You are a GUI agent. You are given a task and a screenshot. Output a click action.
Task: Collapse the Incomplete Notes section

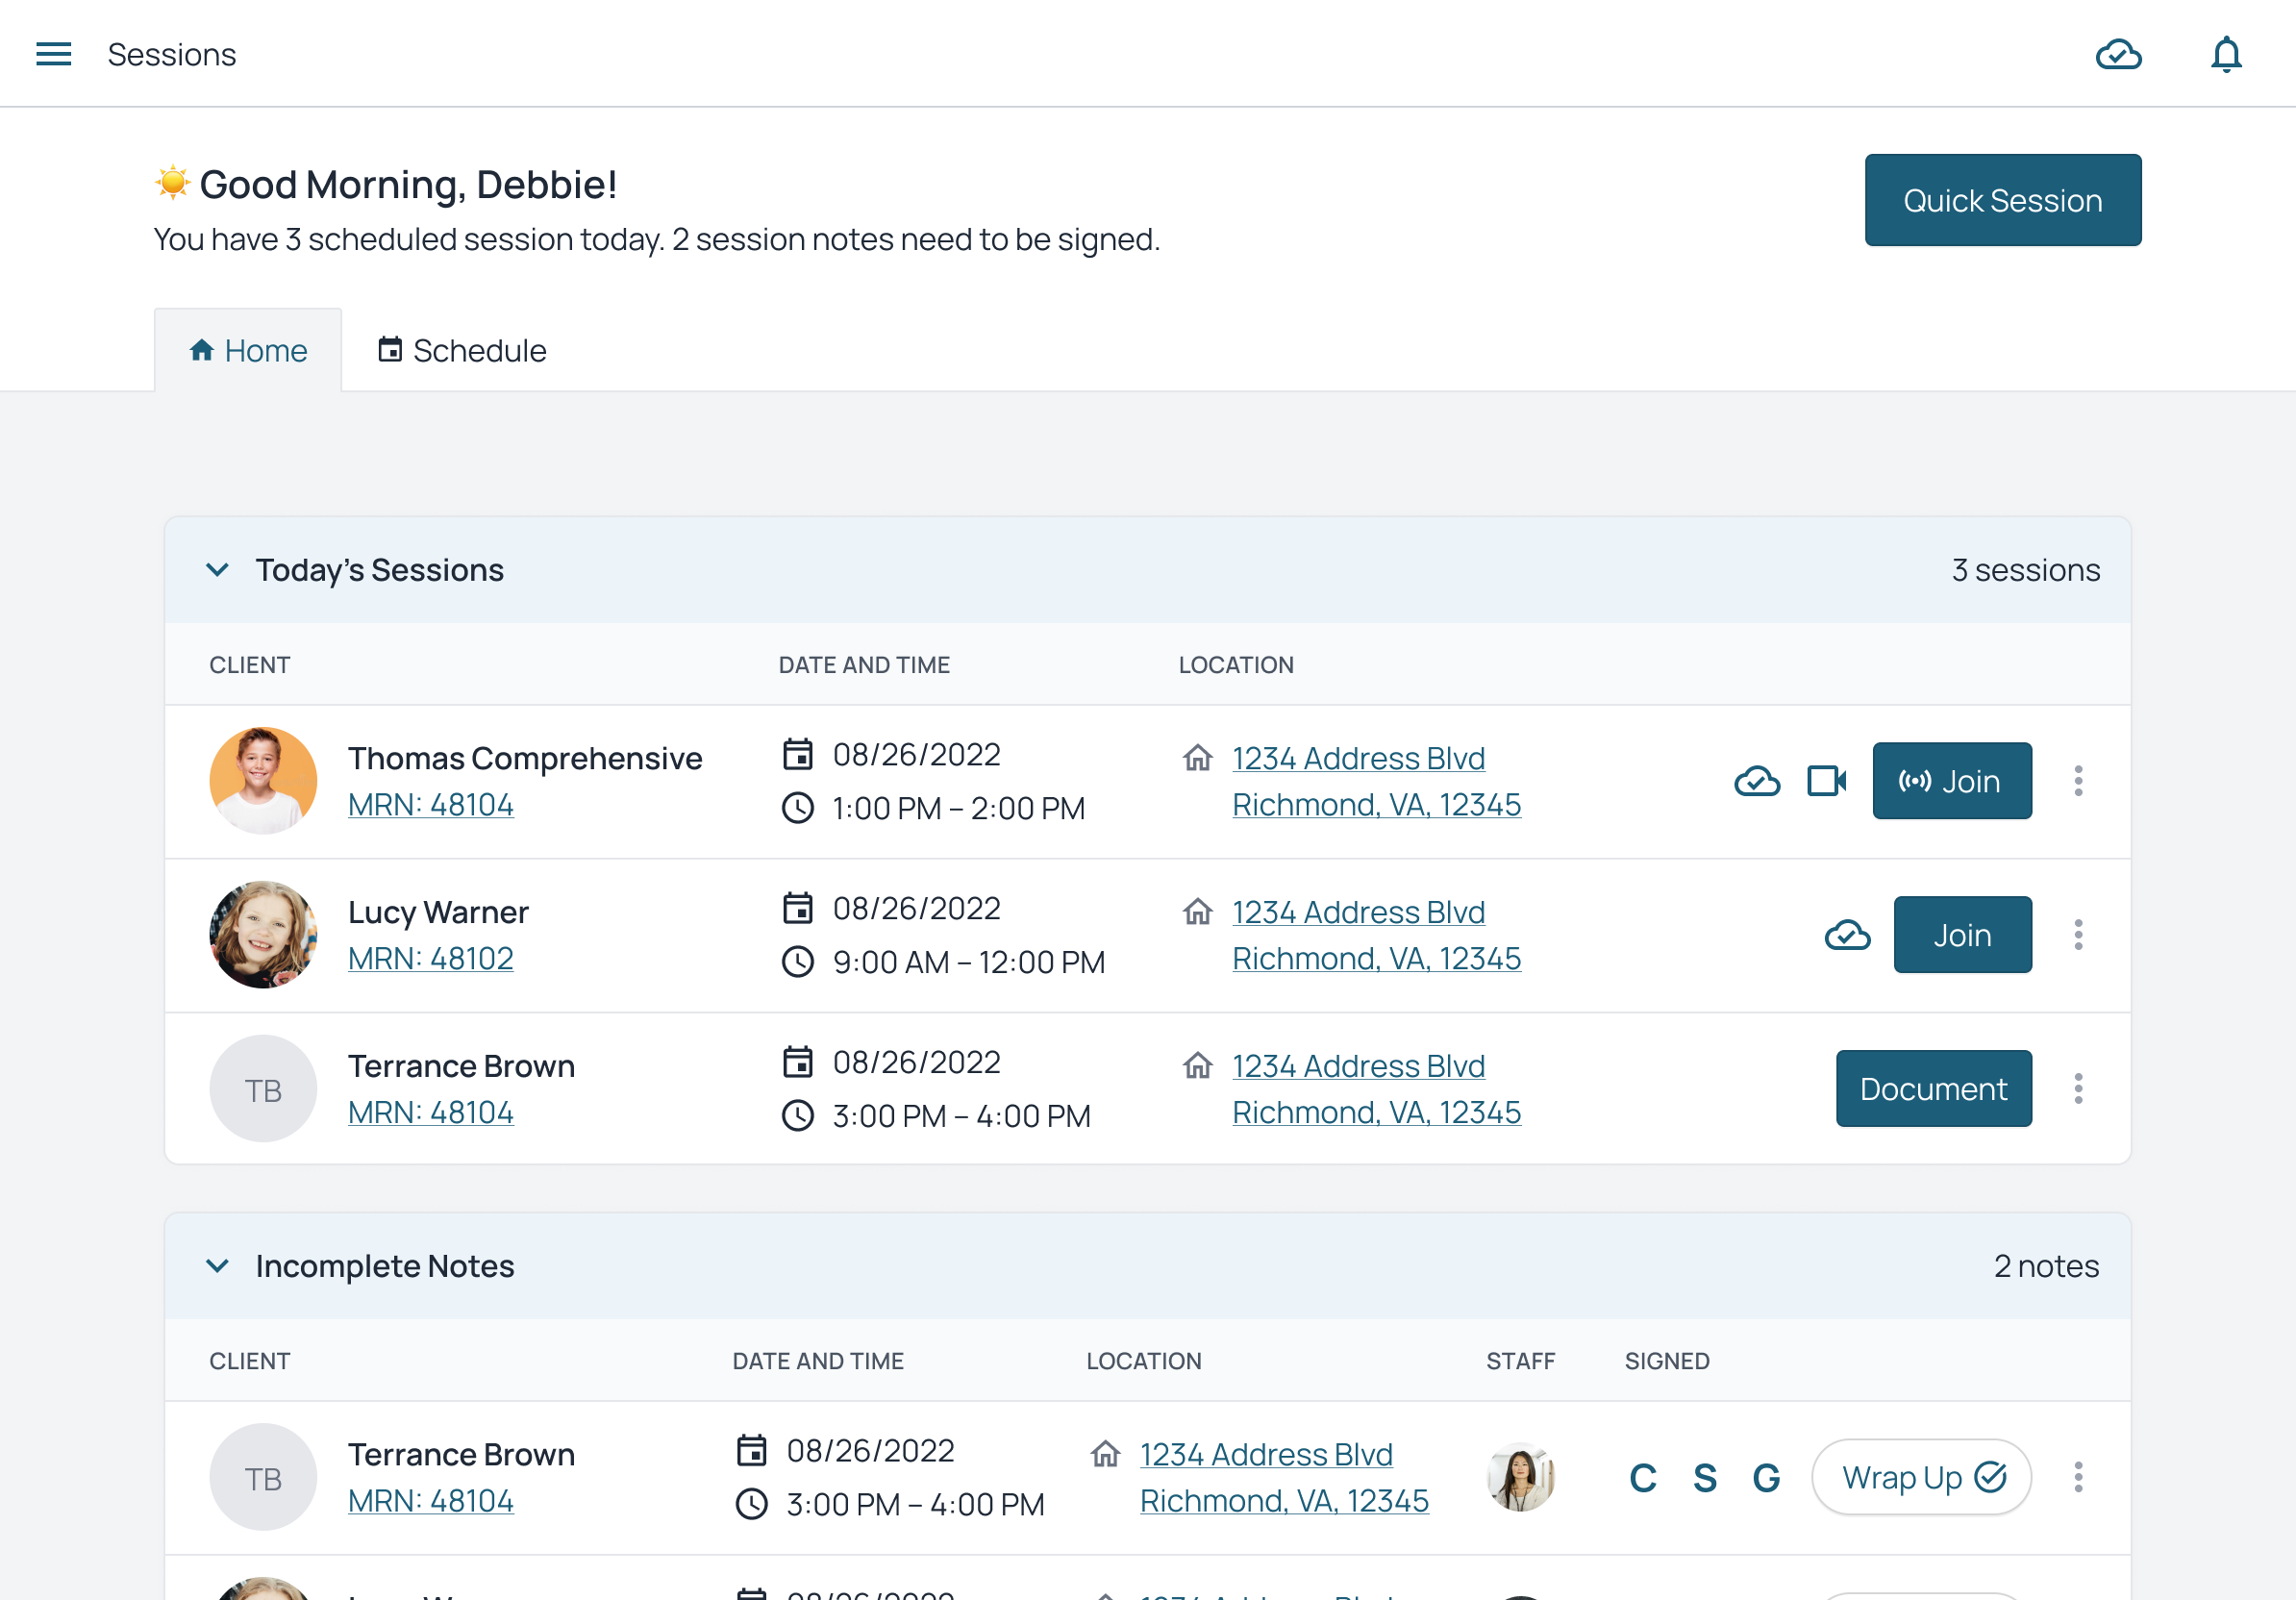(217, 1266)
